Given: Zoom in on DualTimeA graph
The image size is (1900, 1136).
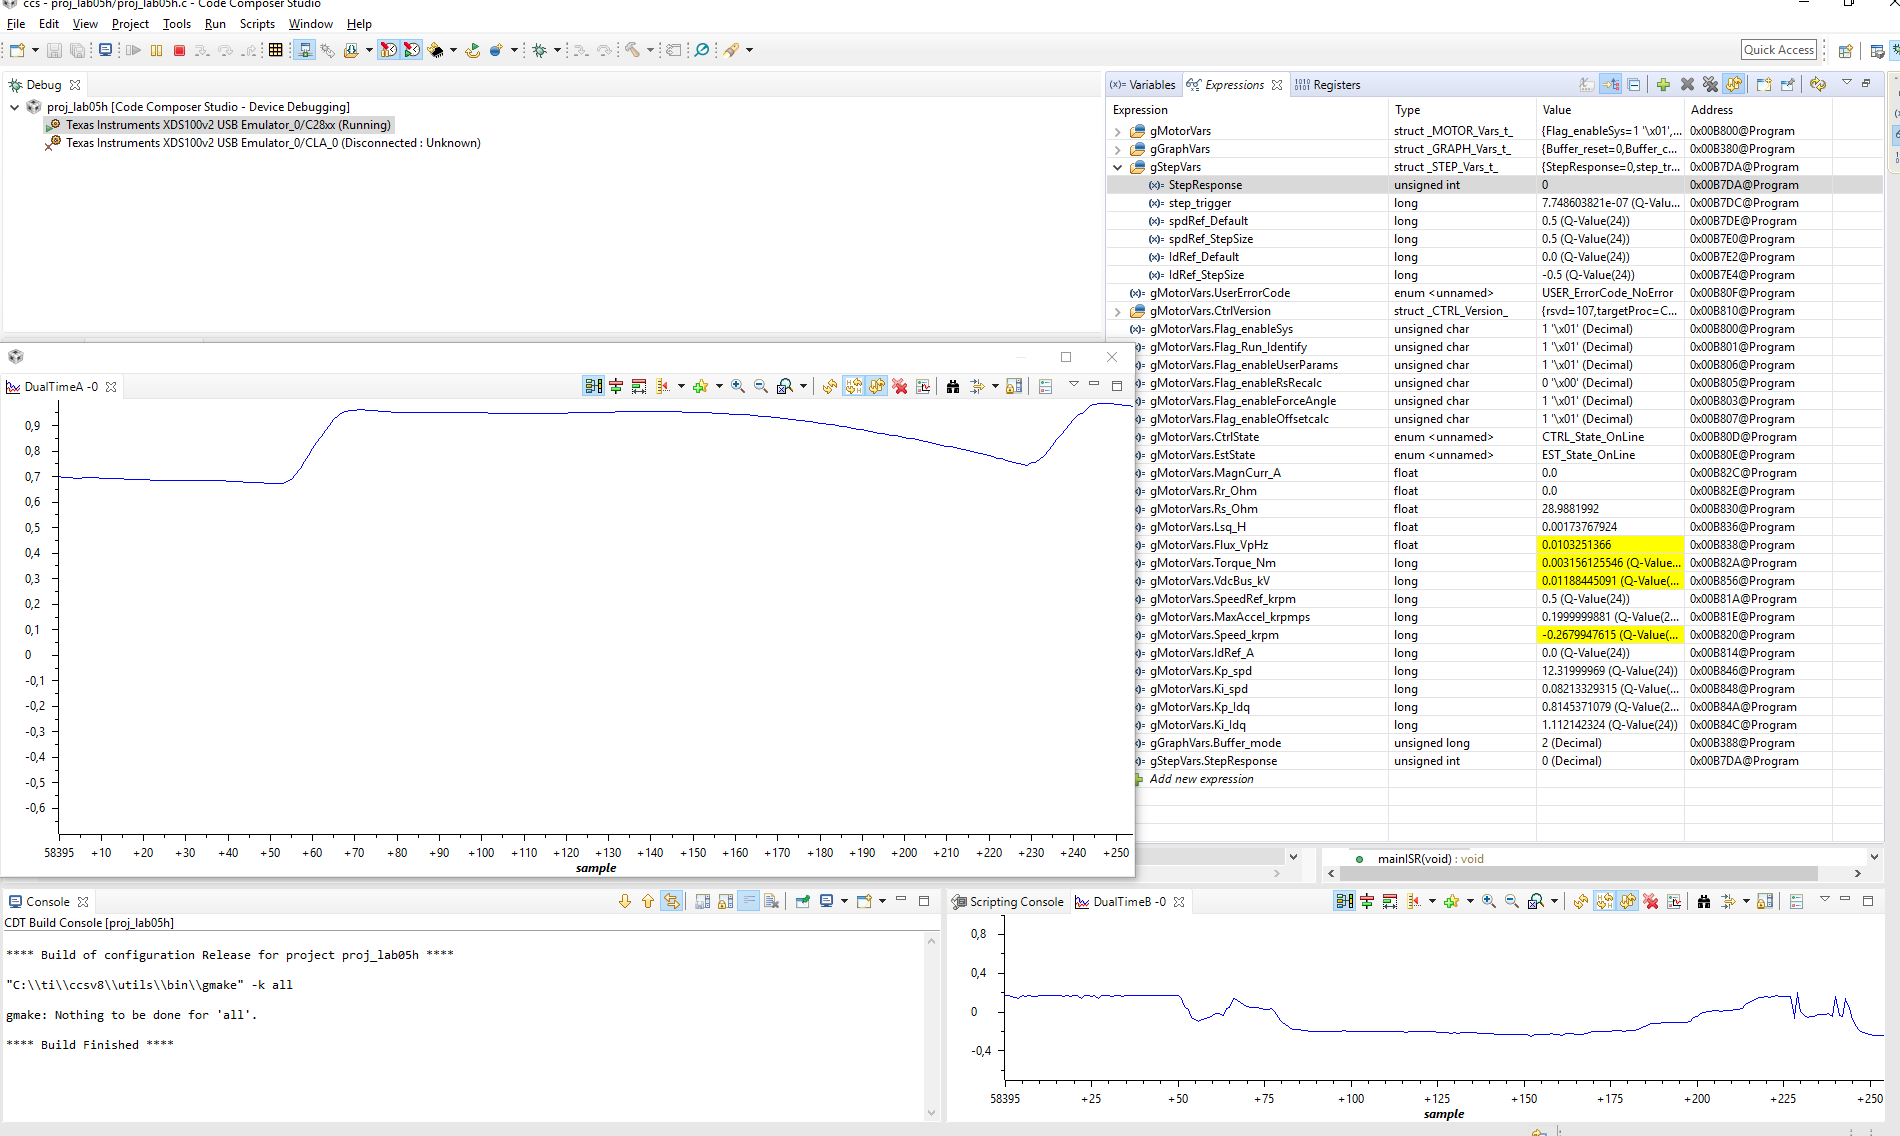Looking at the screenshot, I should coord(738,386).
